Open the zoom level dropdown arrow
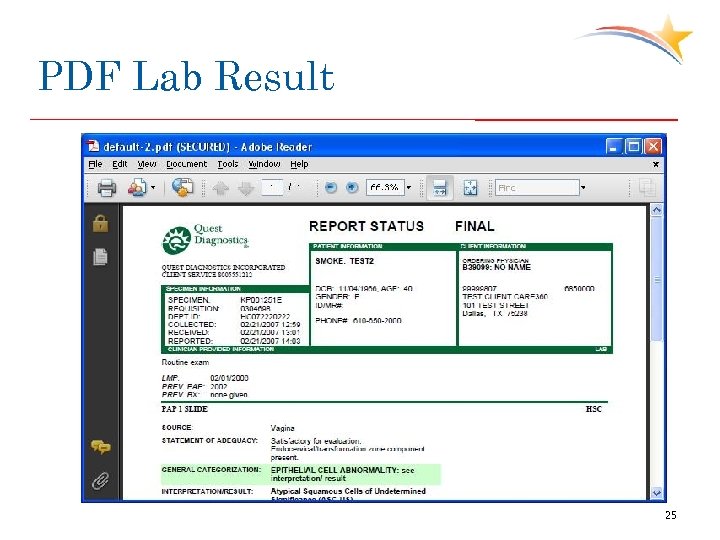Image resolution: width=720 pixels, height=540 pixels. [x=409, y=188]
